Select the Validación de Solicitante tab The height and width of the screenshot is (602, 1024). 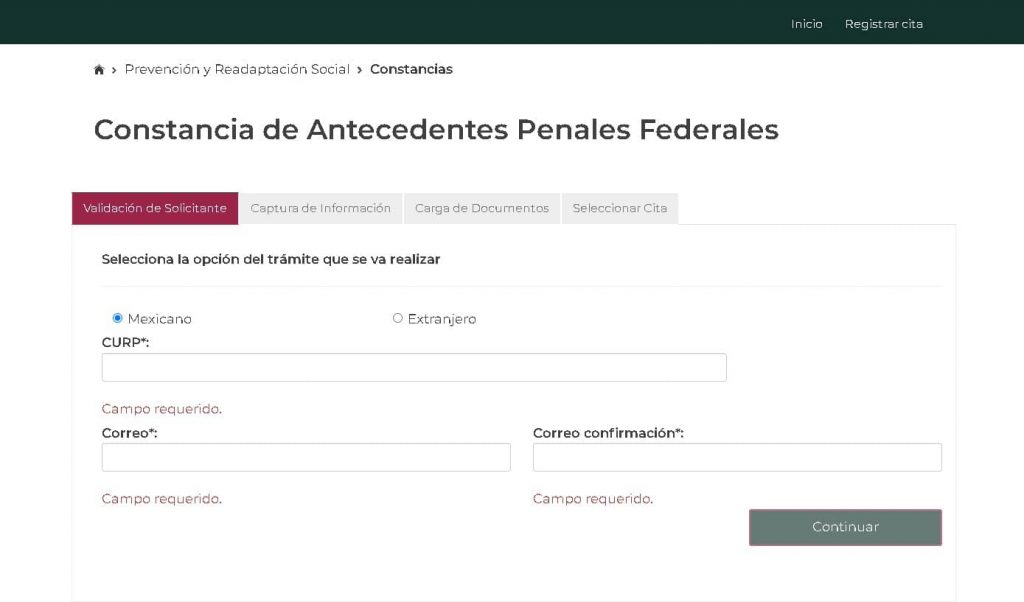tap(154, 208)
